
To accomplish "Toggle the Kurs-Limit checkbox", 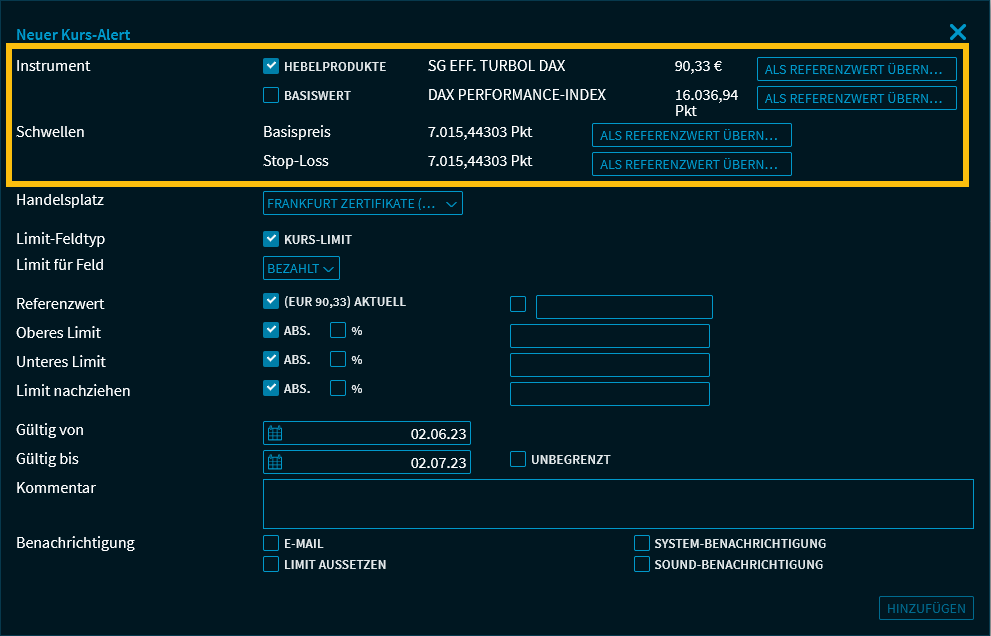I will [x=271, y=239].
